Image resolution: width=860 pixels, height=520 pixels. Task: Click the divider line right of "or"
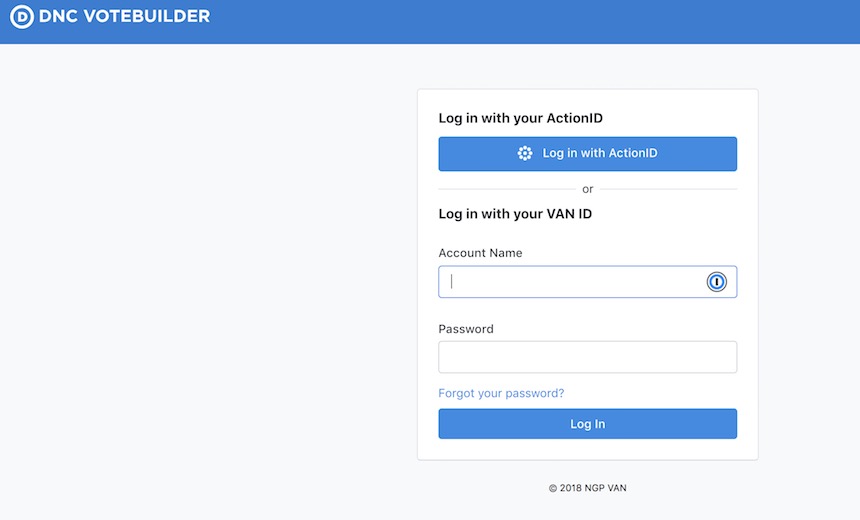pyautogui.click(x=669, y=189)
